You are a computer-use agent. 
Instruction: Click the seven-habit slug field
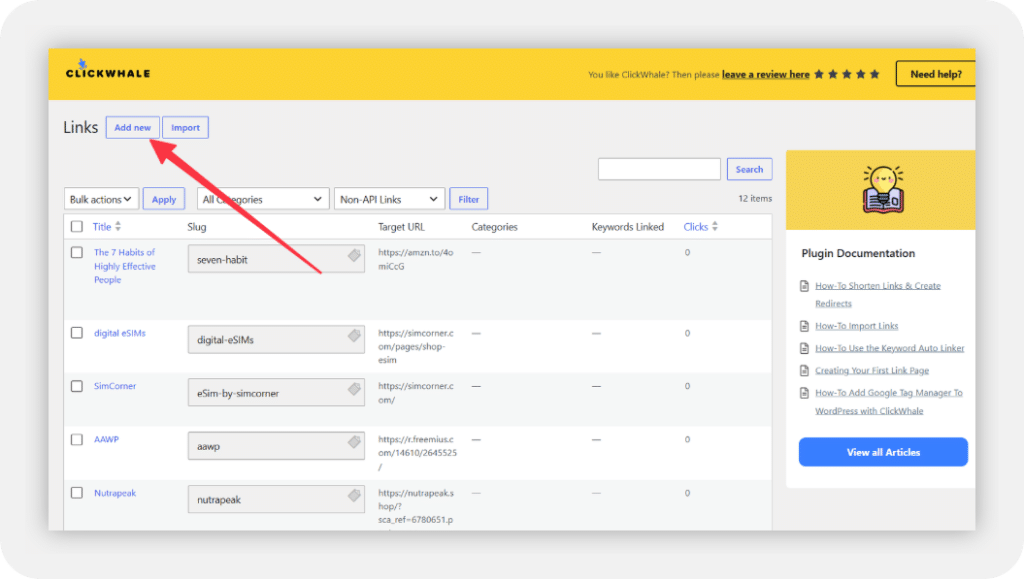276,259
